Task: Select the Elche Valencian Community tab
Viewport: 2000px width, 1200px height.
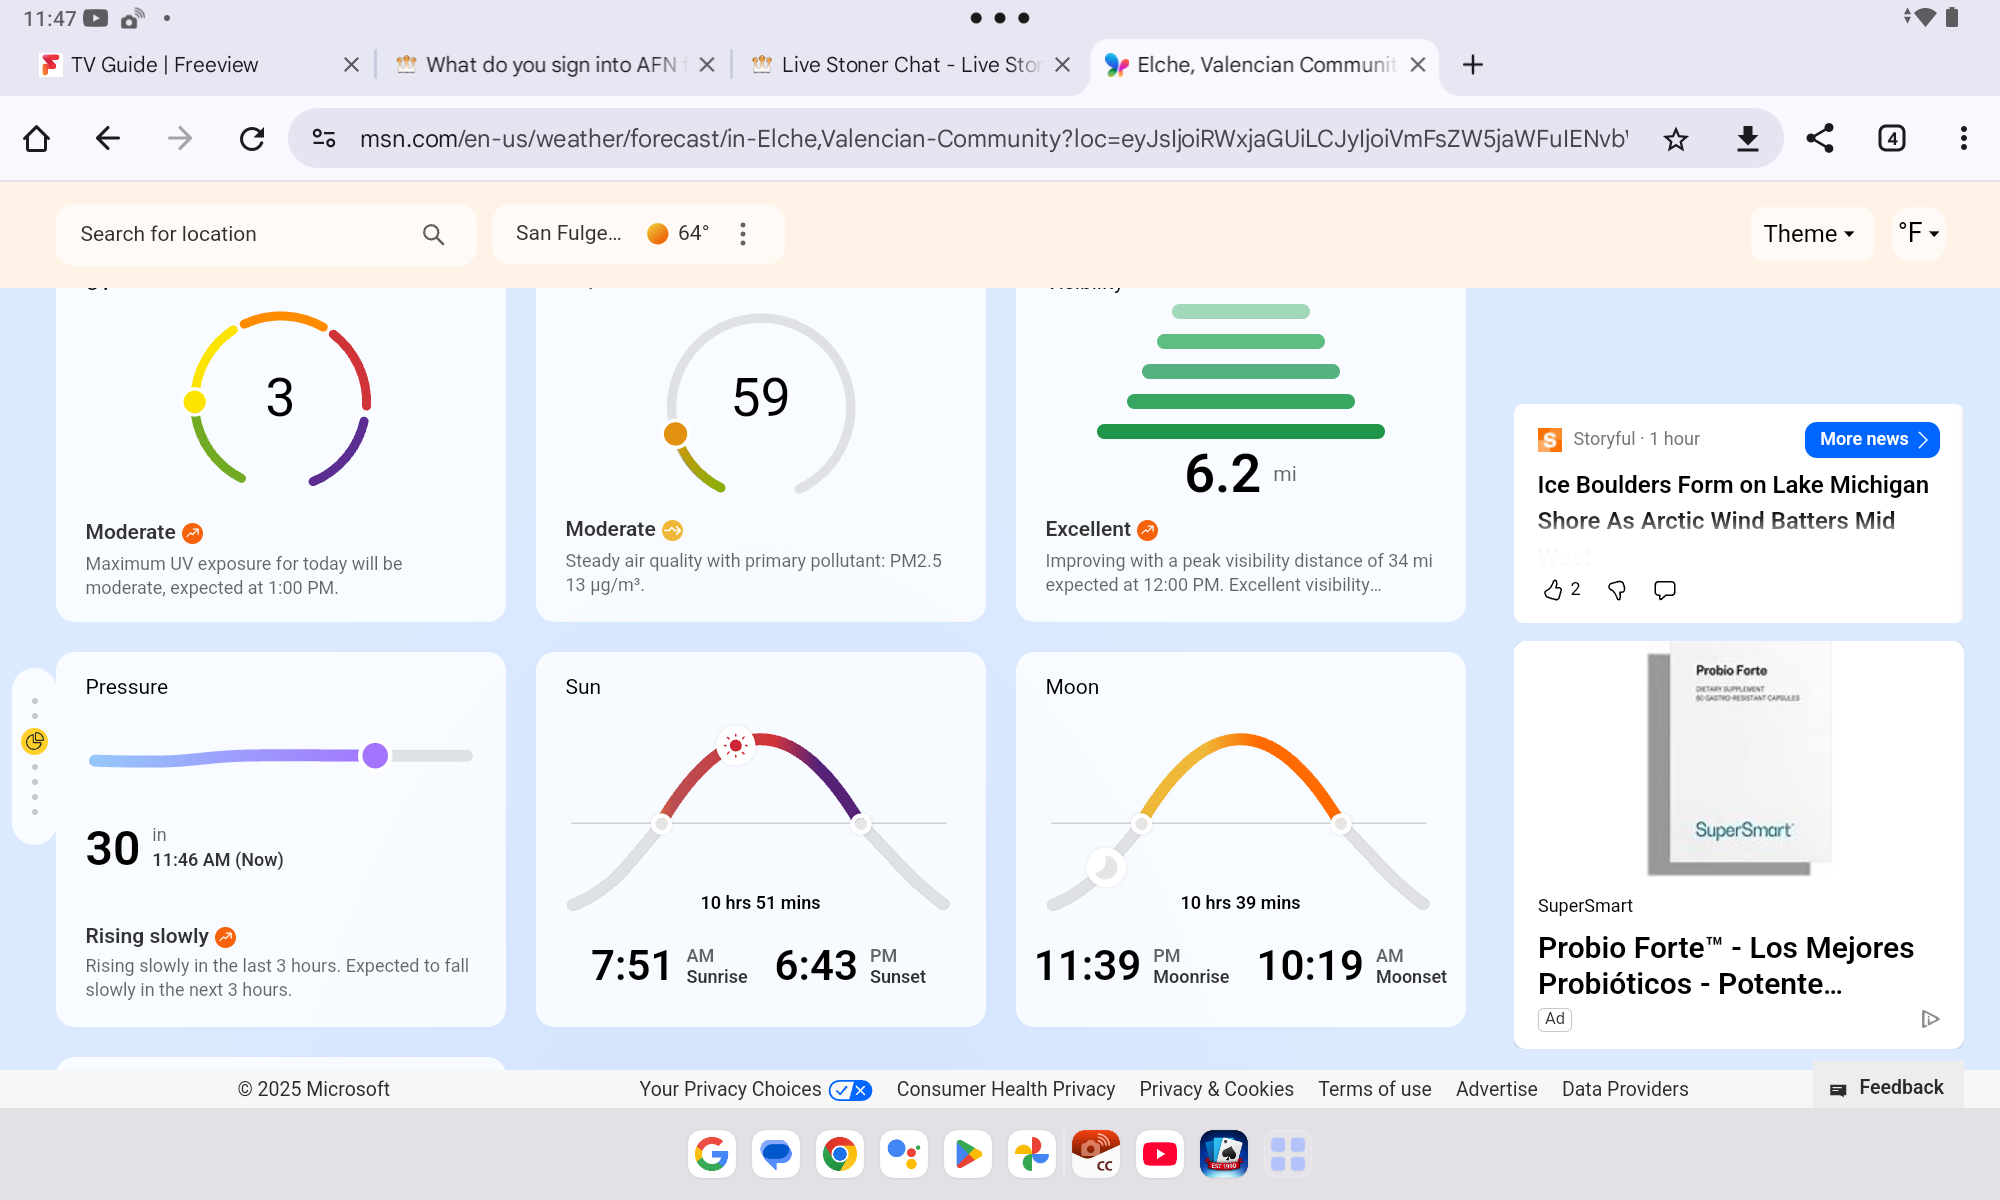Action: coord(1250,65)
